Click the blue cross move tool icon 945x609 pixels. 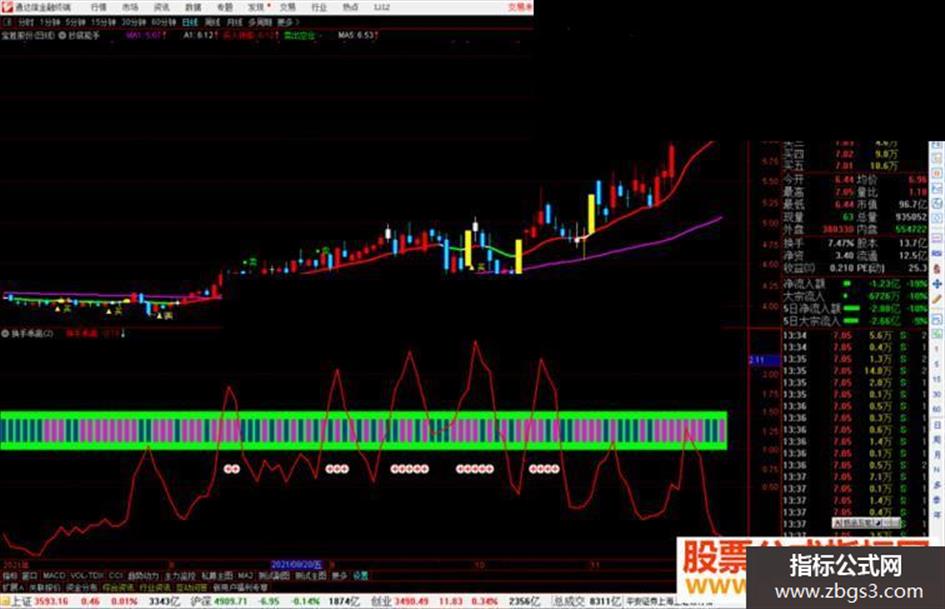click(x=937, y=283)
